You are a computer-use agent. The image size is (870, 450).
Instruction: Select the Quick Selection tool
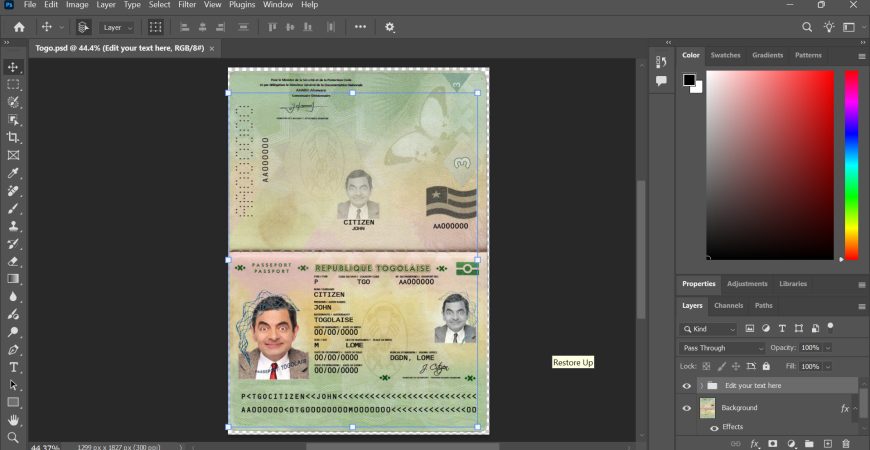click(x=13, y=102)
